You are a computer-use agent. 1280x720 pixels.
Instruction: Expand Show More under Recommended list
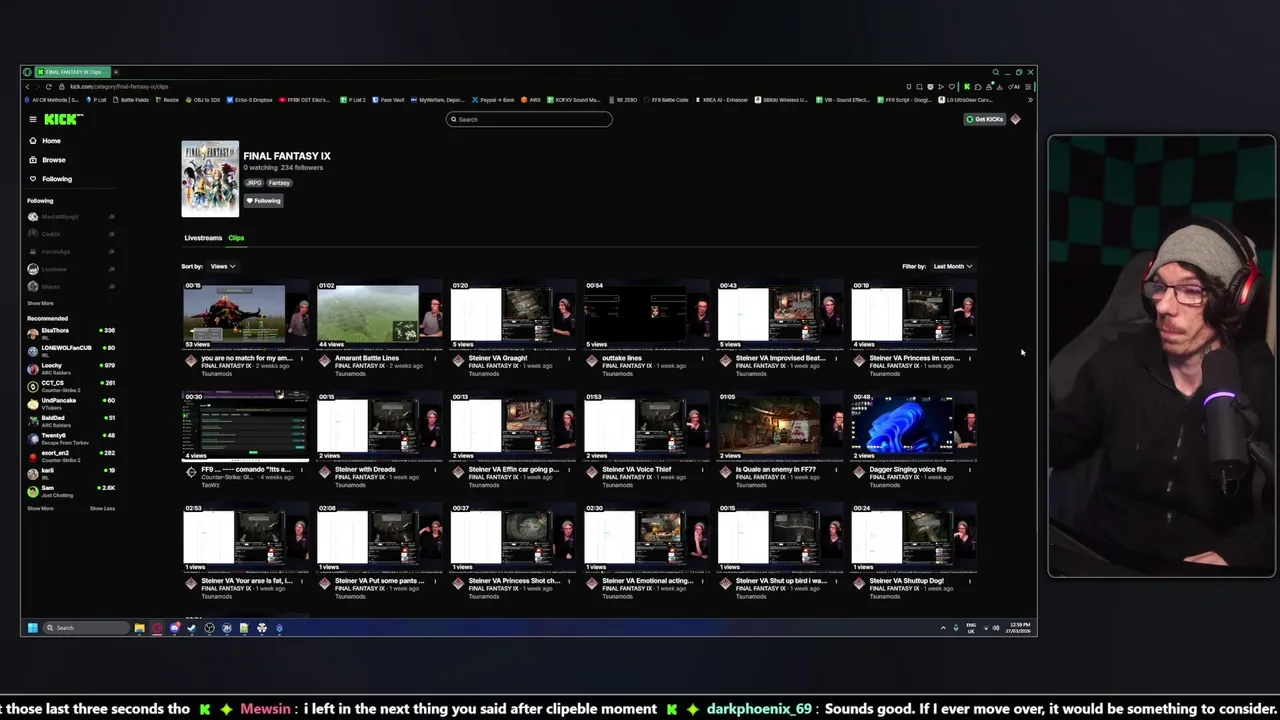coord(40,508)
